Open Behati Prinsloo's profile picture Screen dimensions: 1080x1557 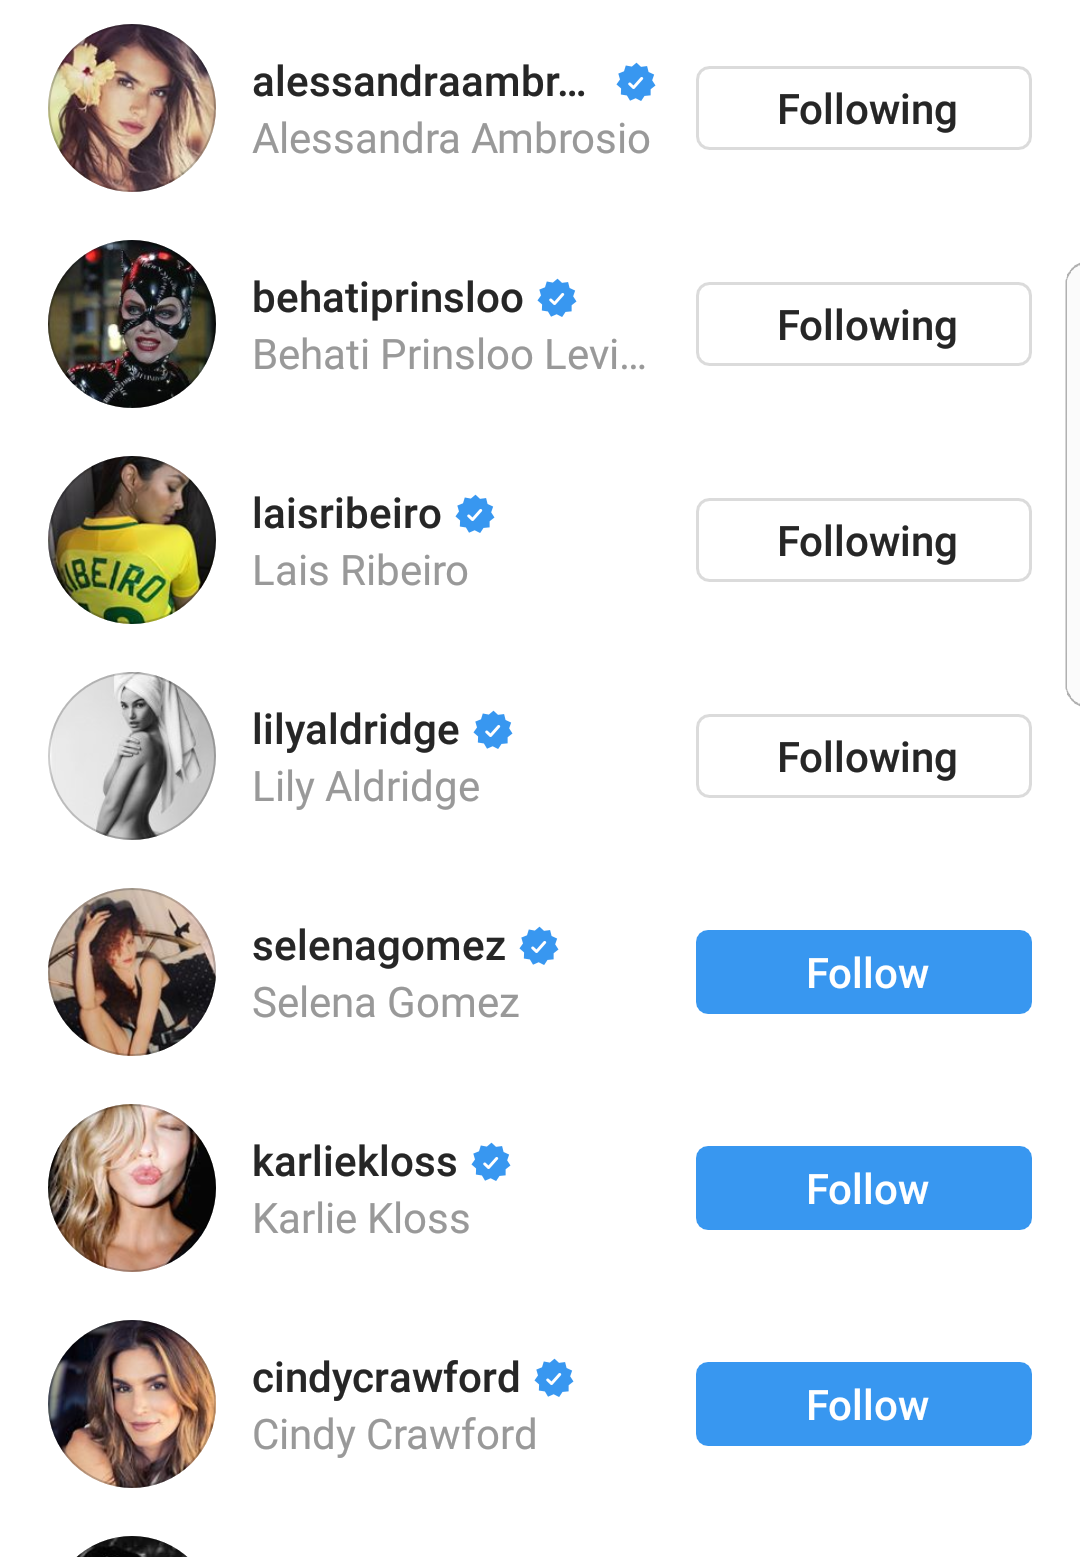(131, 323)
